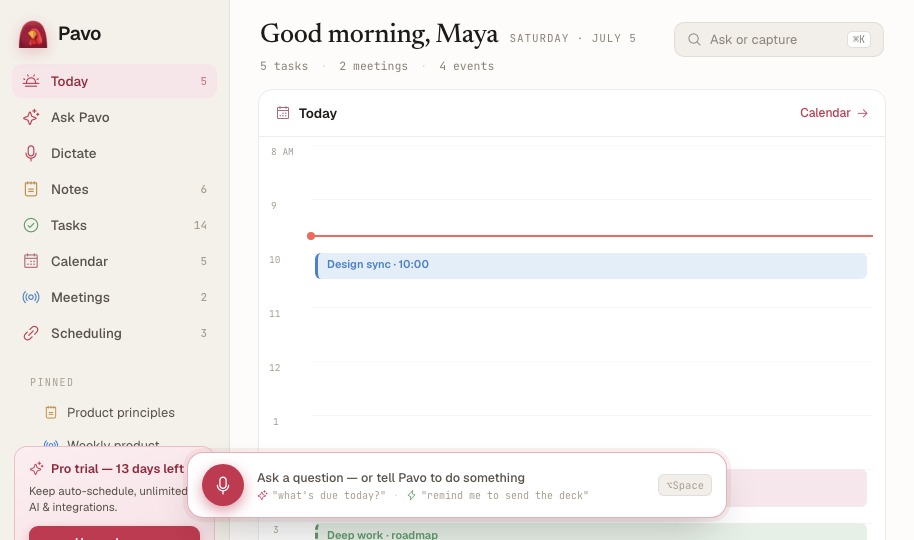Viewport: 914px width, 540px height.
Task: Click the Scheduling link icon
Action: click(x=31, y=333)
